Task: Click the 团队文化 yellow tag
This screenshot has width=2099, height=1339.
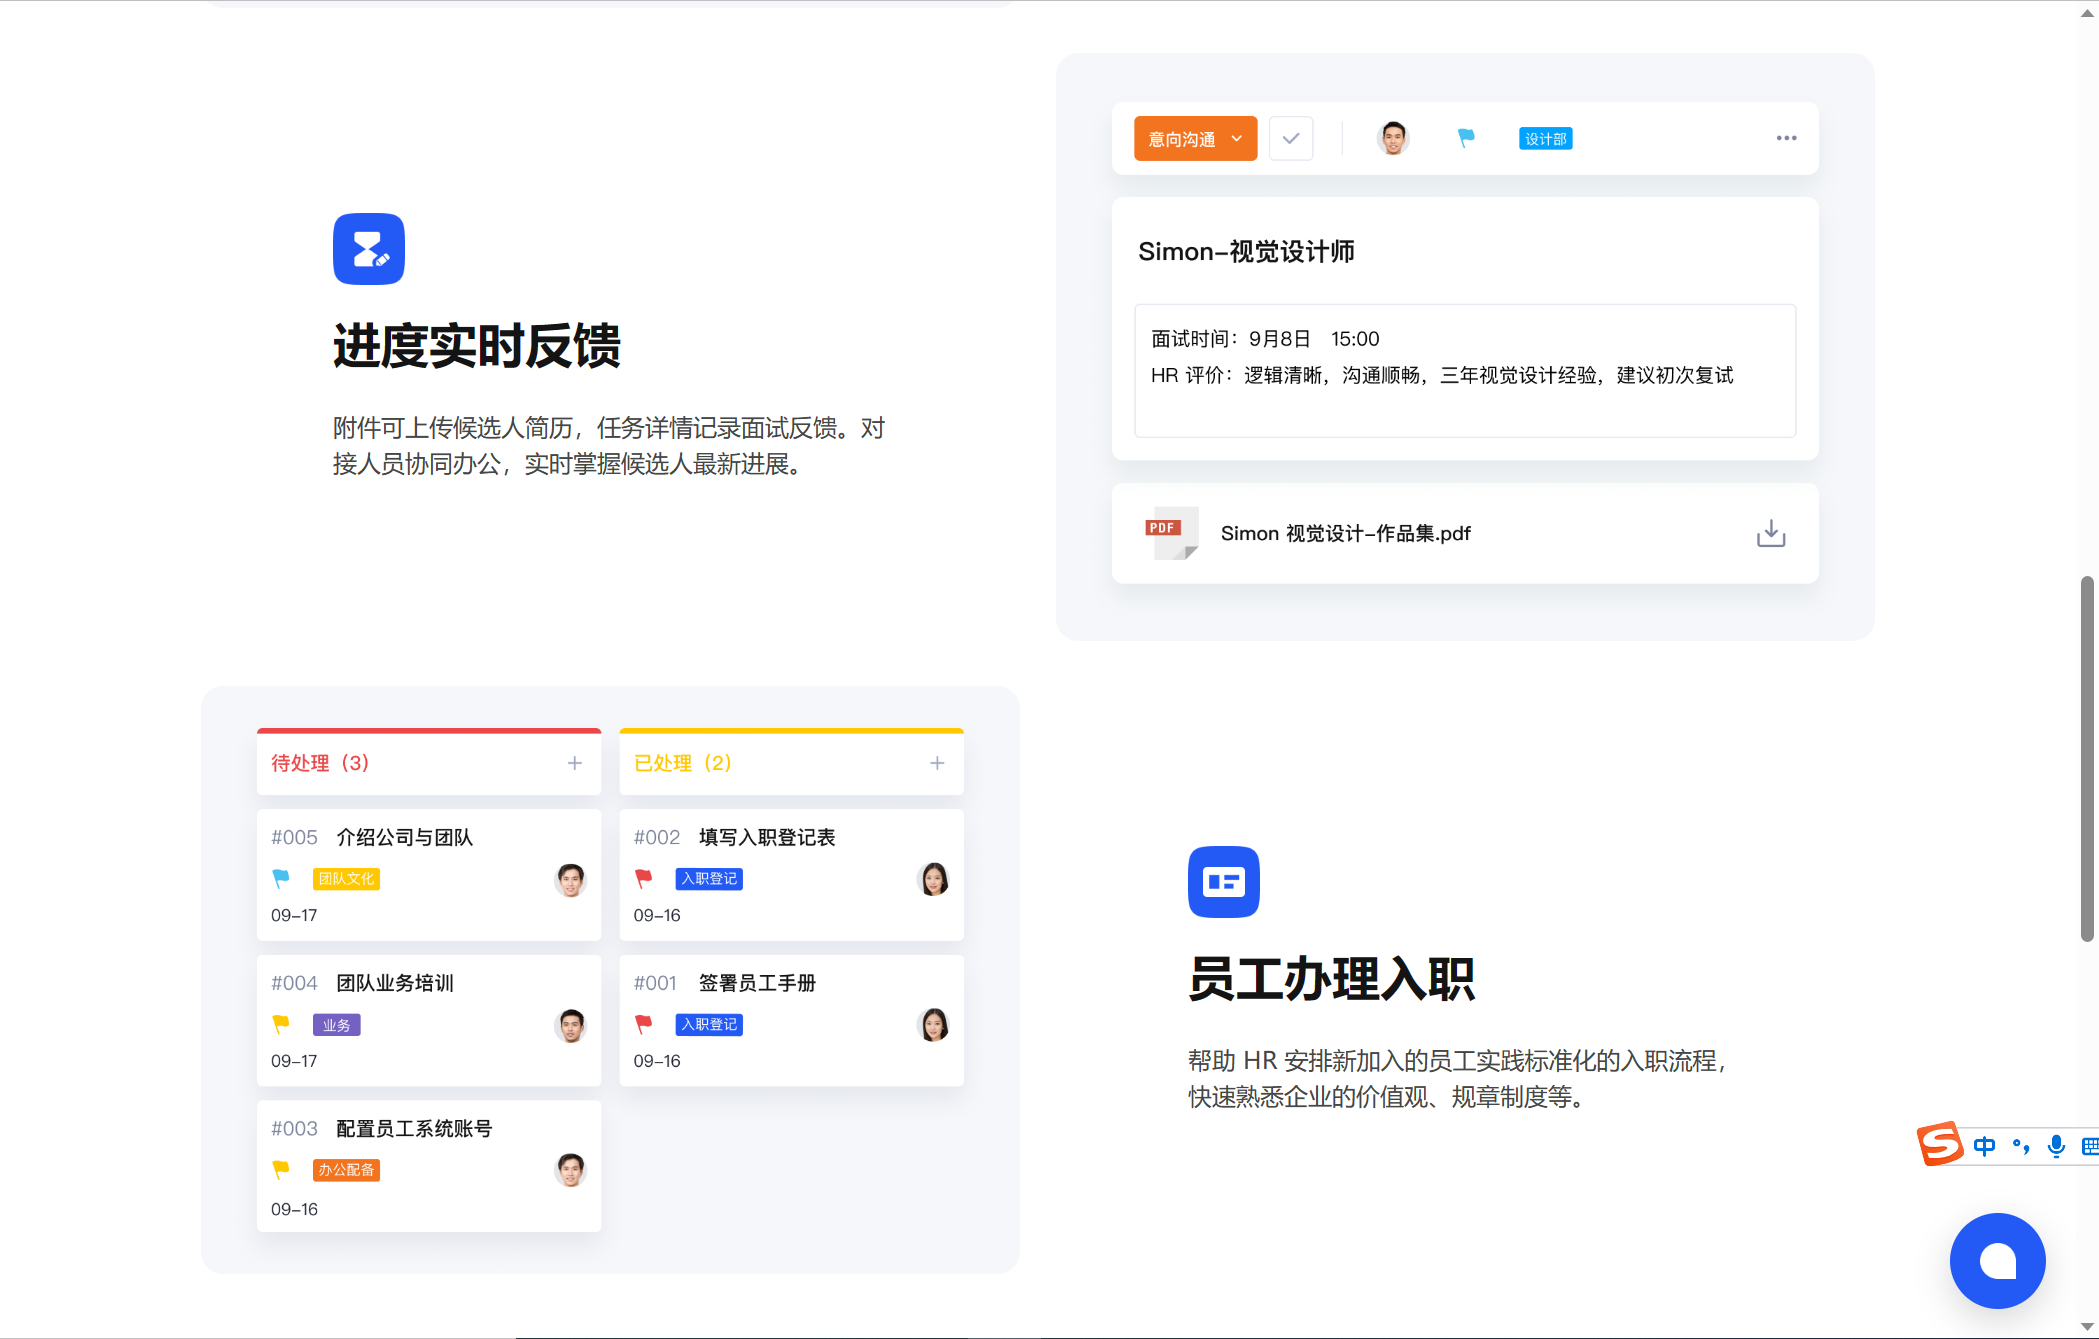Action: (346, 879)
